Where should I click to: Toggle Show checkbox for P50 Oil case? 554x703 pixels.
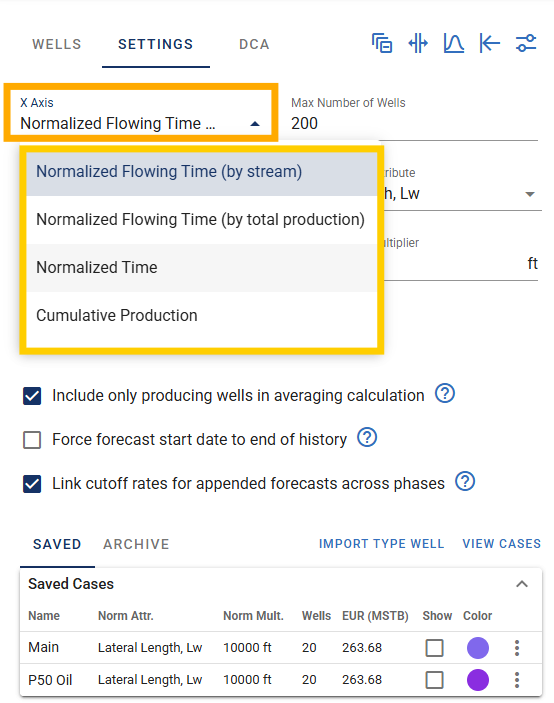(434, 680)
